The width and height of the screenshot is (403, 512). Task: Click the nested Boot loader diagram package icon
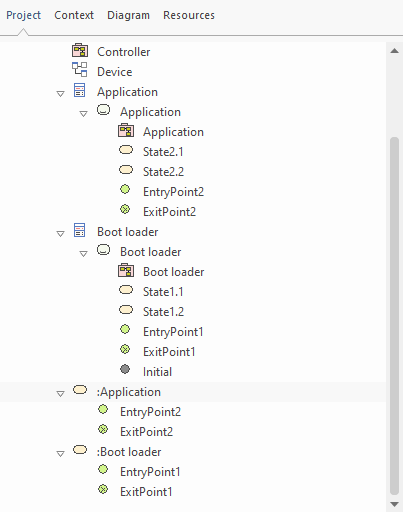coord(126,271)
